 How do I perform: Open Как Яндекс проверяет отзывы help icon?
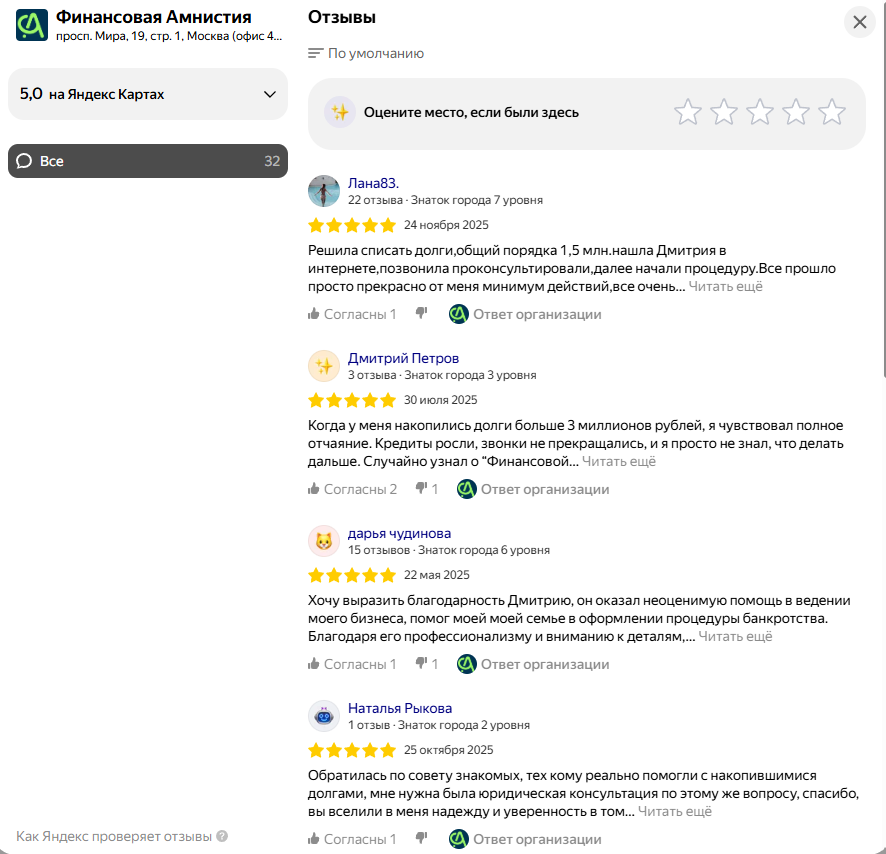222,836
